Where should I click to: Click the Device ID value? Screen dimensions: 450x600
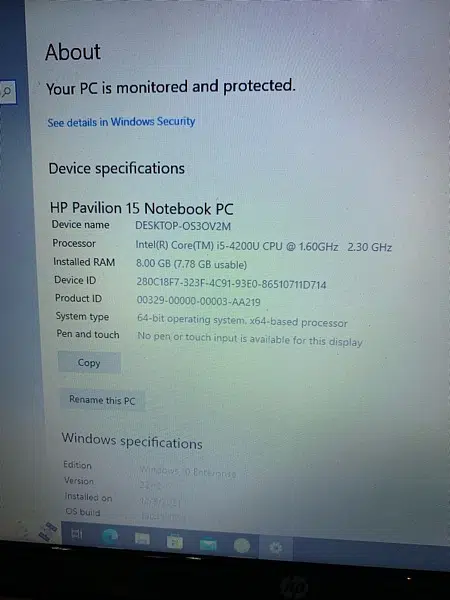pyautogui.click(x=231, y=284)
